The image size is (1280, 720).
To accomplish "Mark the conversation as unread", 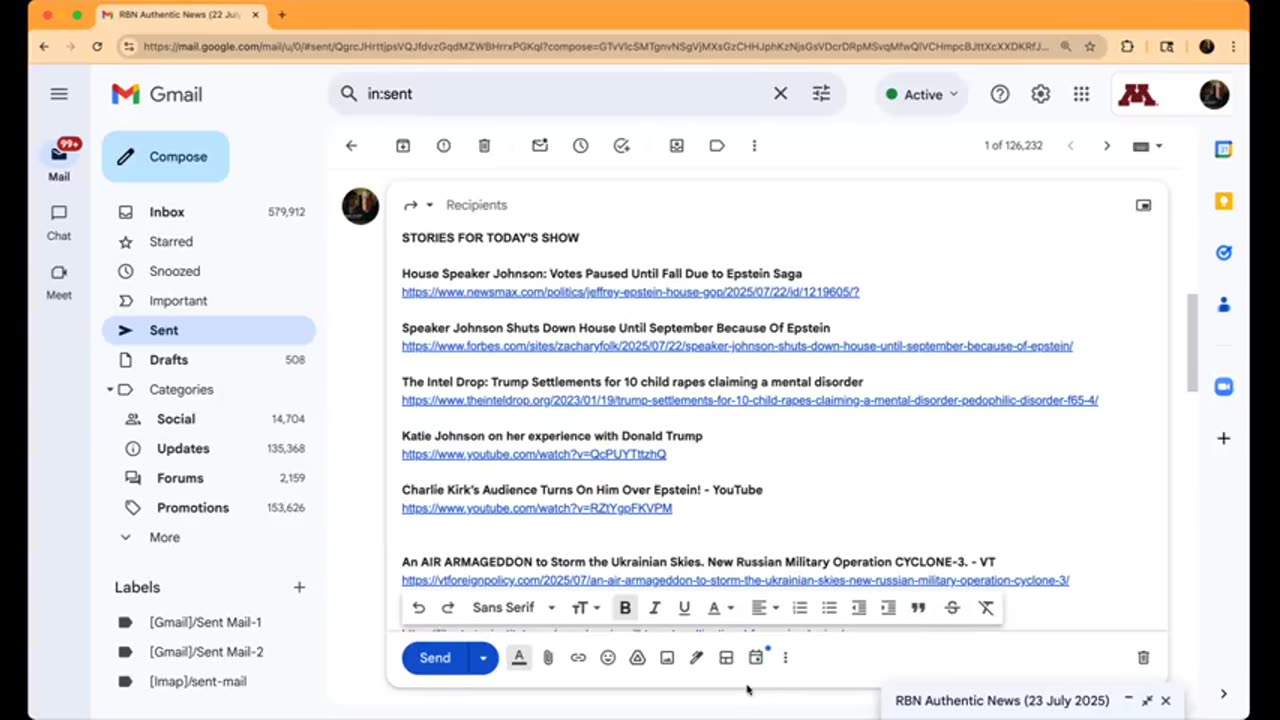I will tap(540, 146).
